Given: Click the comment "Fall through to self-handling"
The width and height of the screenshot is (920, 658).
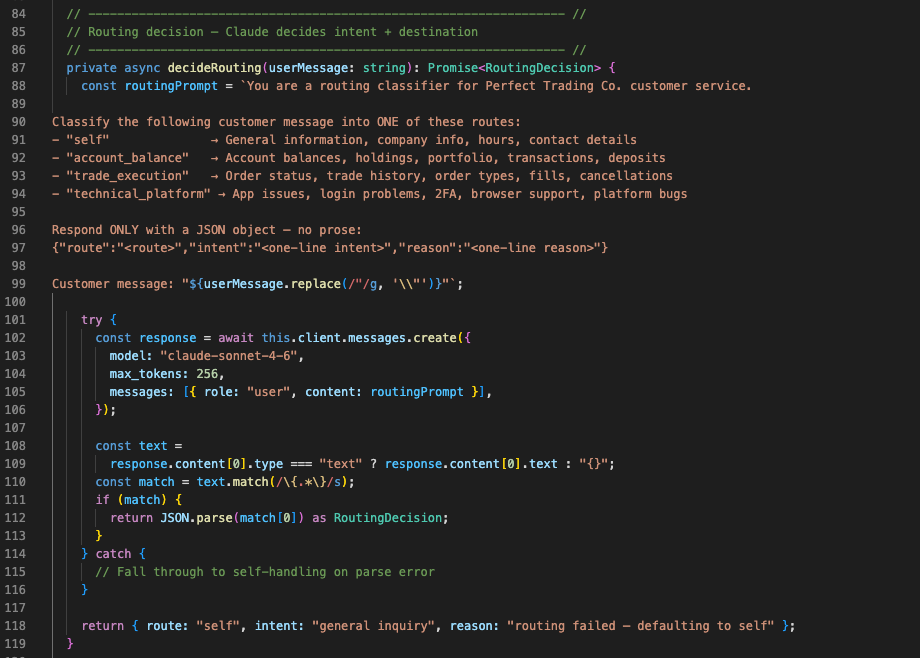Looking at the screenshot, I should [221, 572].
